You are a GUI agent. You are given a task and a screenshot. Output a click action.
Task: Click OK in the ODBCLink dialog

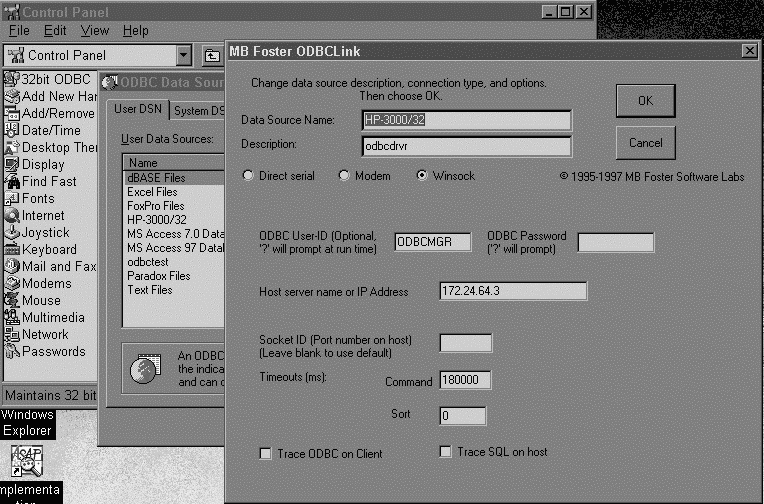(x=646, y=101)
